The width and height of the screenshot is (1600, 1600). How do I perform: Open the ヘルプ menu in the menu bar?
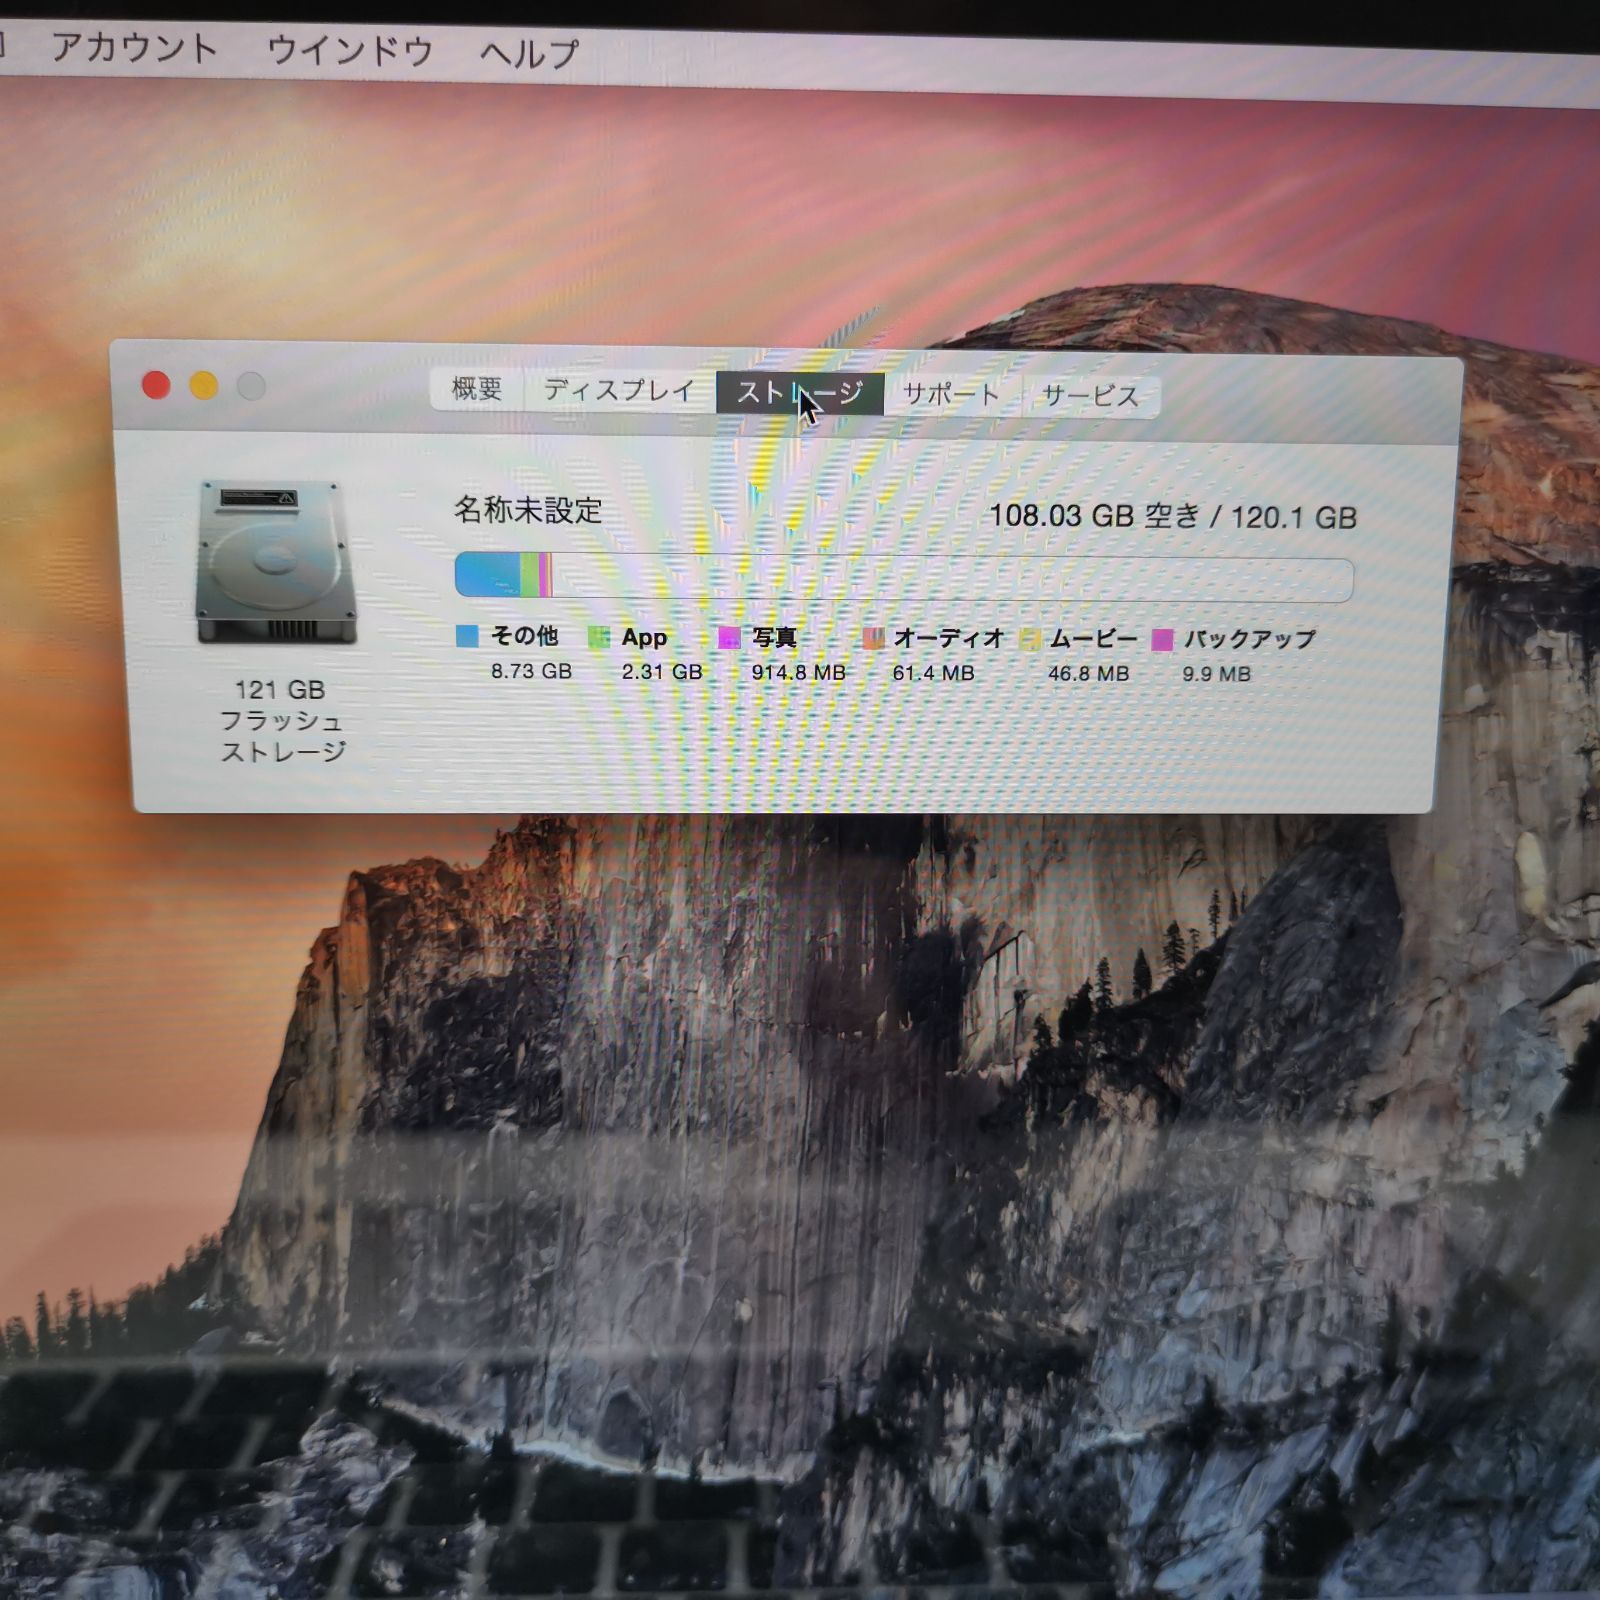529,52
